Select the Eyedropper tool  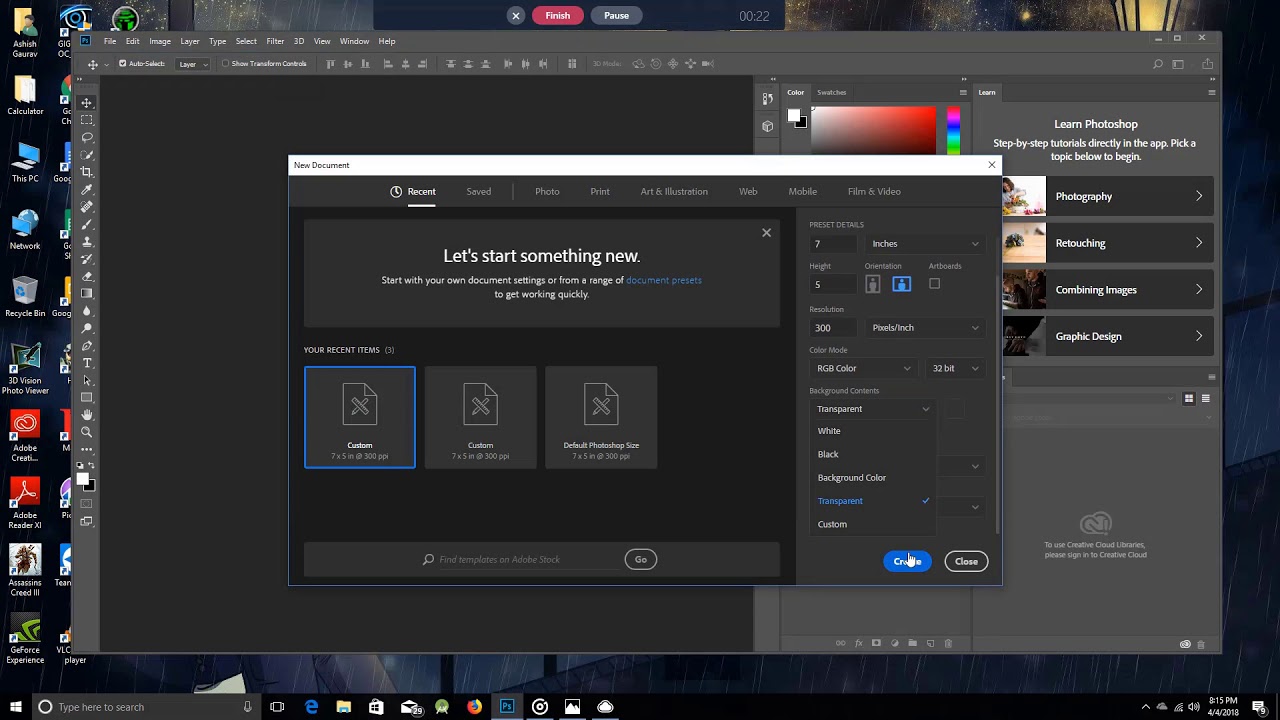click(x=87, y=189)
